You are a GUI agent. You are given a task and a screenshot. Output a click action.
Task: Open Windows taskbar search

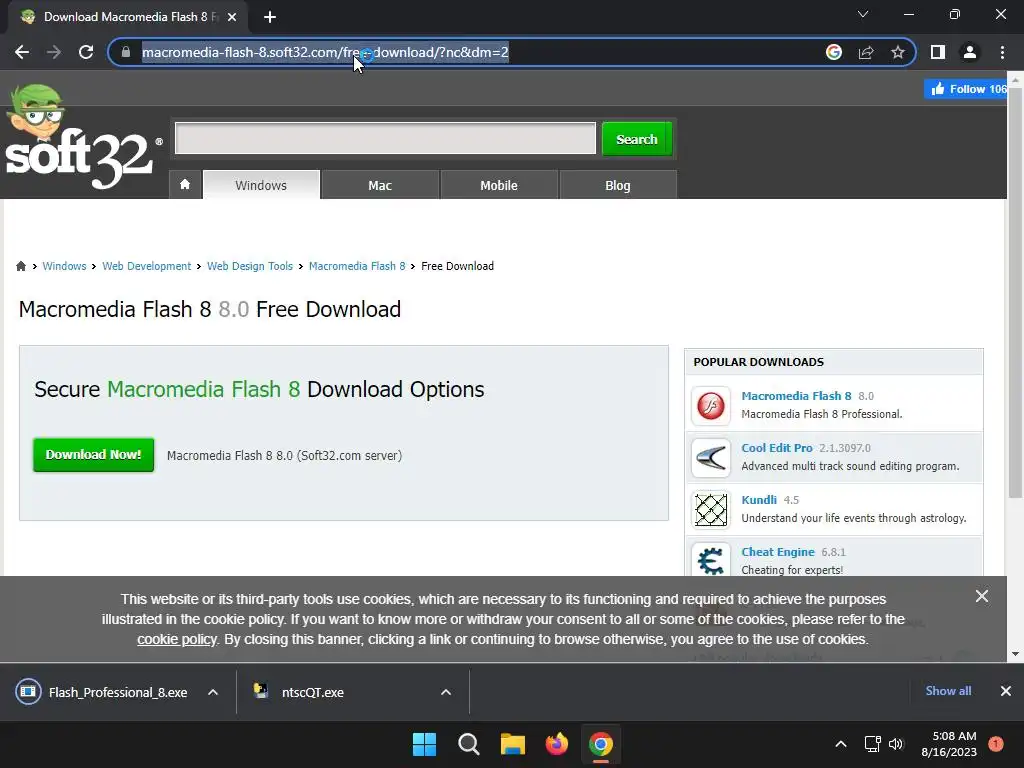pos(469,744)
